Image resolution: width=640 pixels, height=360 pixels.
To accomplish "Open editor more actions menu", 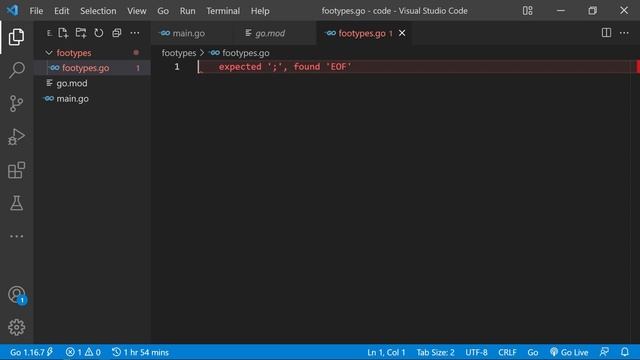I will click(624, 33).
